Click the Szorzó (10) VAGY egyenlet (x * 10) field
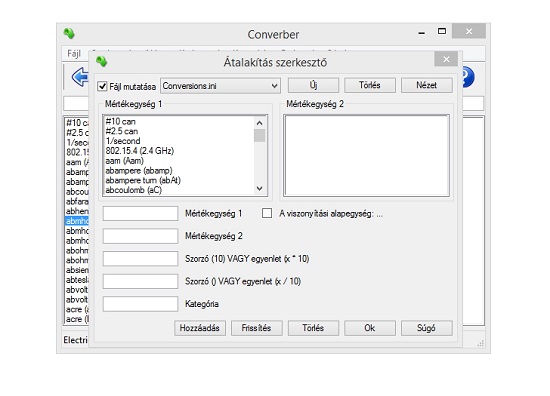The image size is (550, 396). [140, 259]
